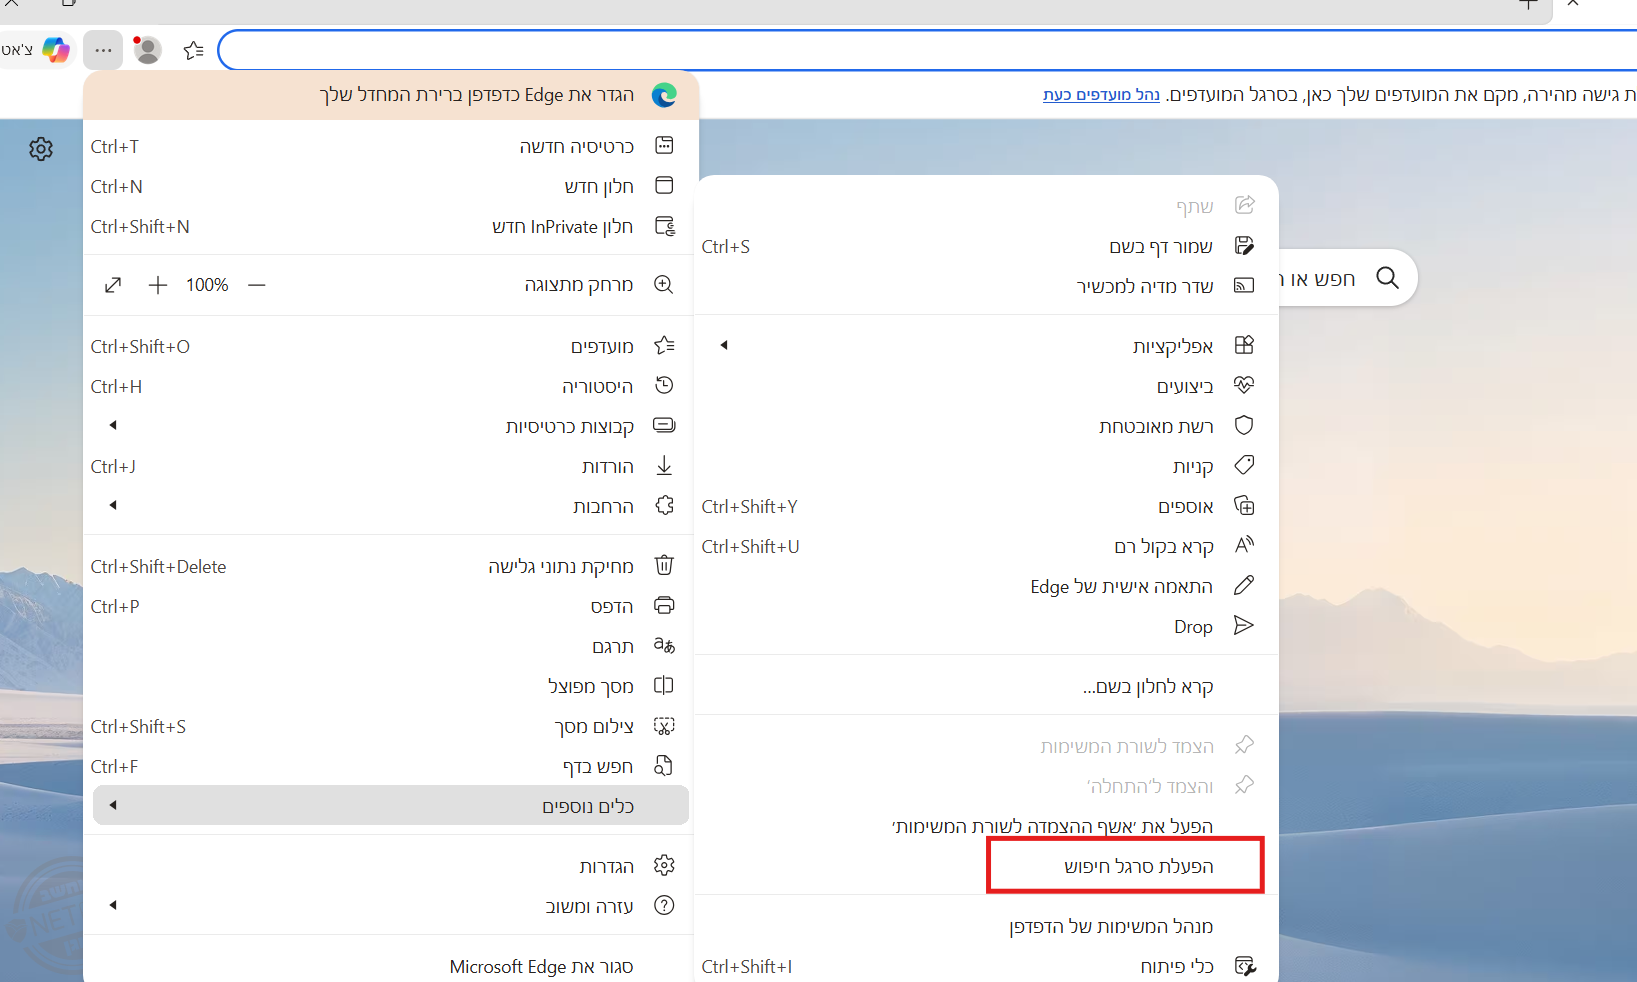Decrease zoom with the minus button
Viewport: 1637px width, 982px height.
[257, 285]
